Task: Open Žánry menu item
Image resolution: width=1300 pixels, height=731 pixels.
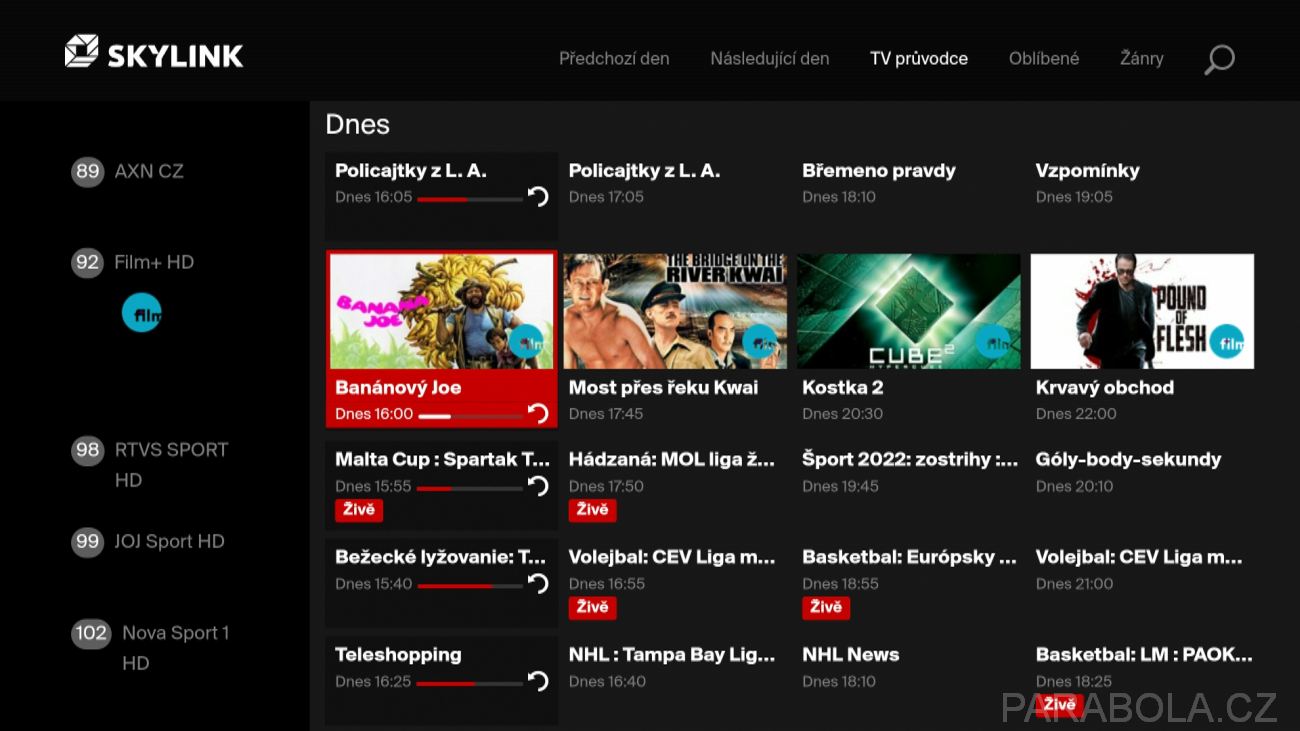Action: [x=1142, y=59]
